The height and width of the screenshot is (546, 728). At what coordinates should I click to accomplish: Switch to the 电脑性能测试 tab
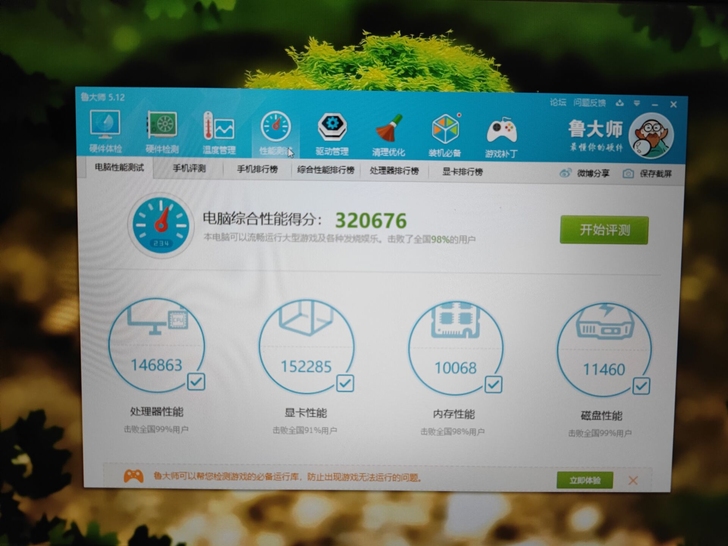pyautogui.click(x=119, y=167)
